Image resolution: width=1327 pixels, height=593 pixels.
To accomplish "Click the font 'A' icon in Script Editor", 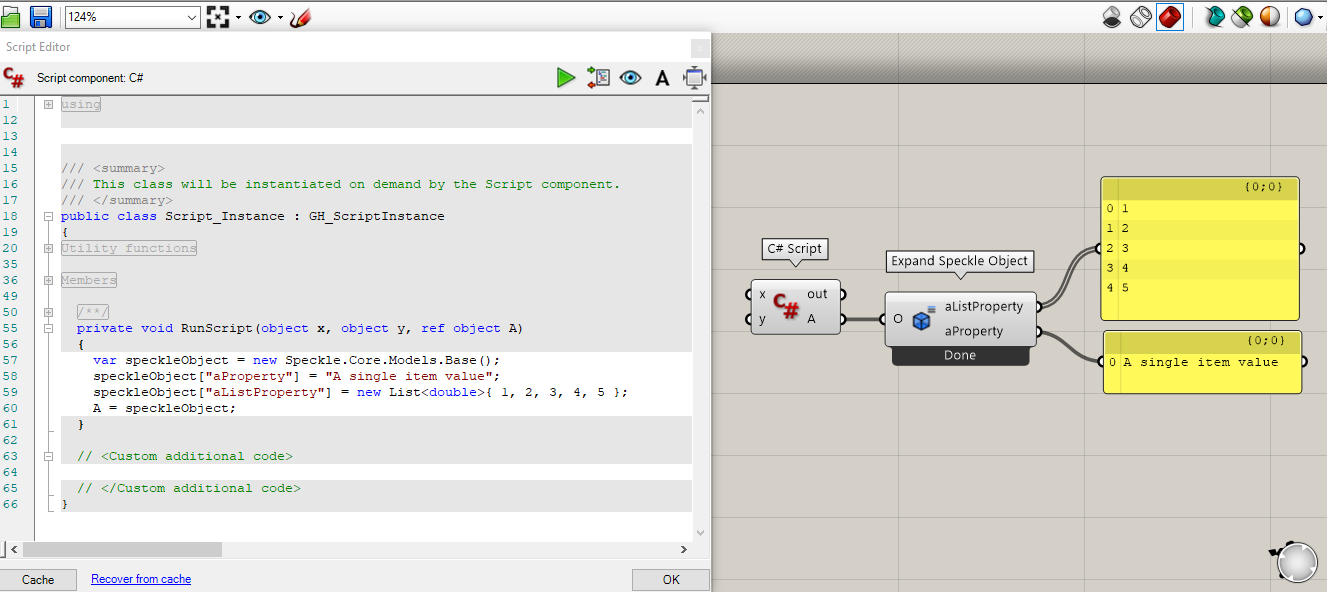I will pyautogui.click(x=662, y=78).
